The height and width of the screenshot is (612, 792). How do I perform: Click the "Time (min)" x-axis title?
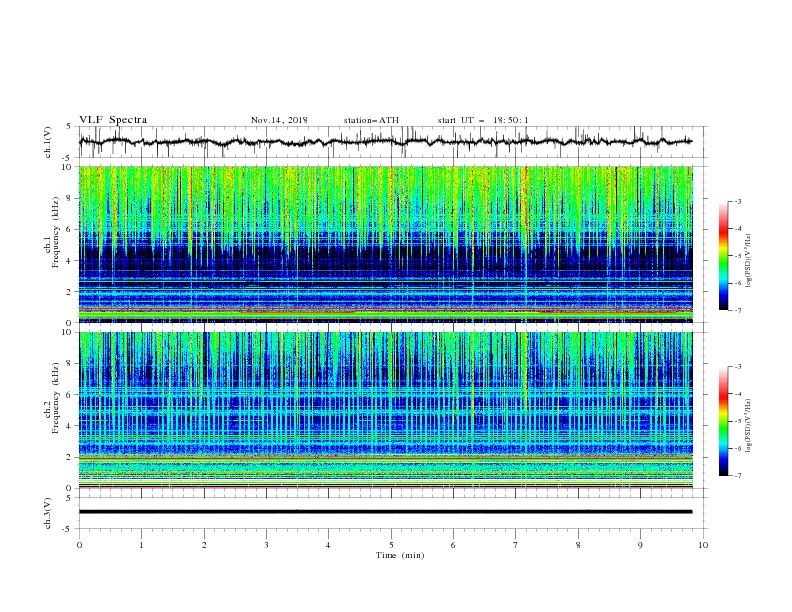pyautogui.click(x=400, y=555)
